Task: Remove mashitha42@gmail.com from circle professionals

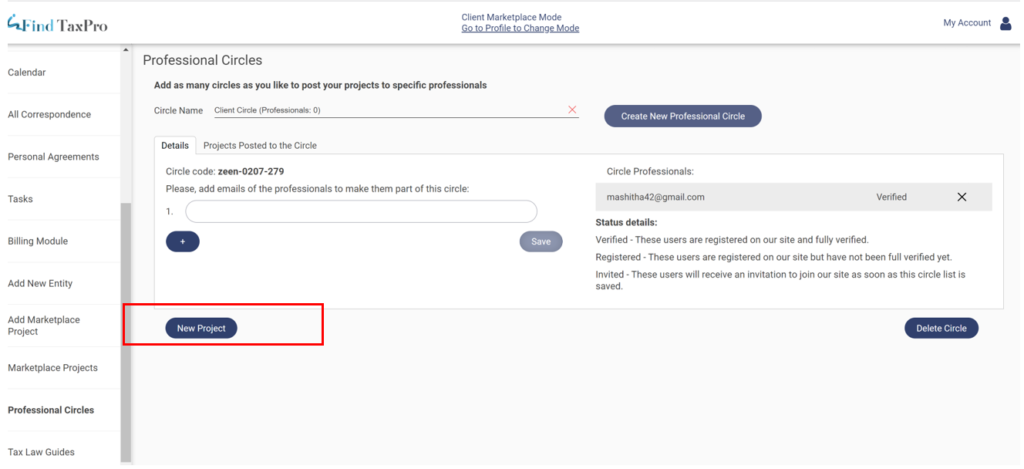Action: 962,197
